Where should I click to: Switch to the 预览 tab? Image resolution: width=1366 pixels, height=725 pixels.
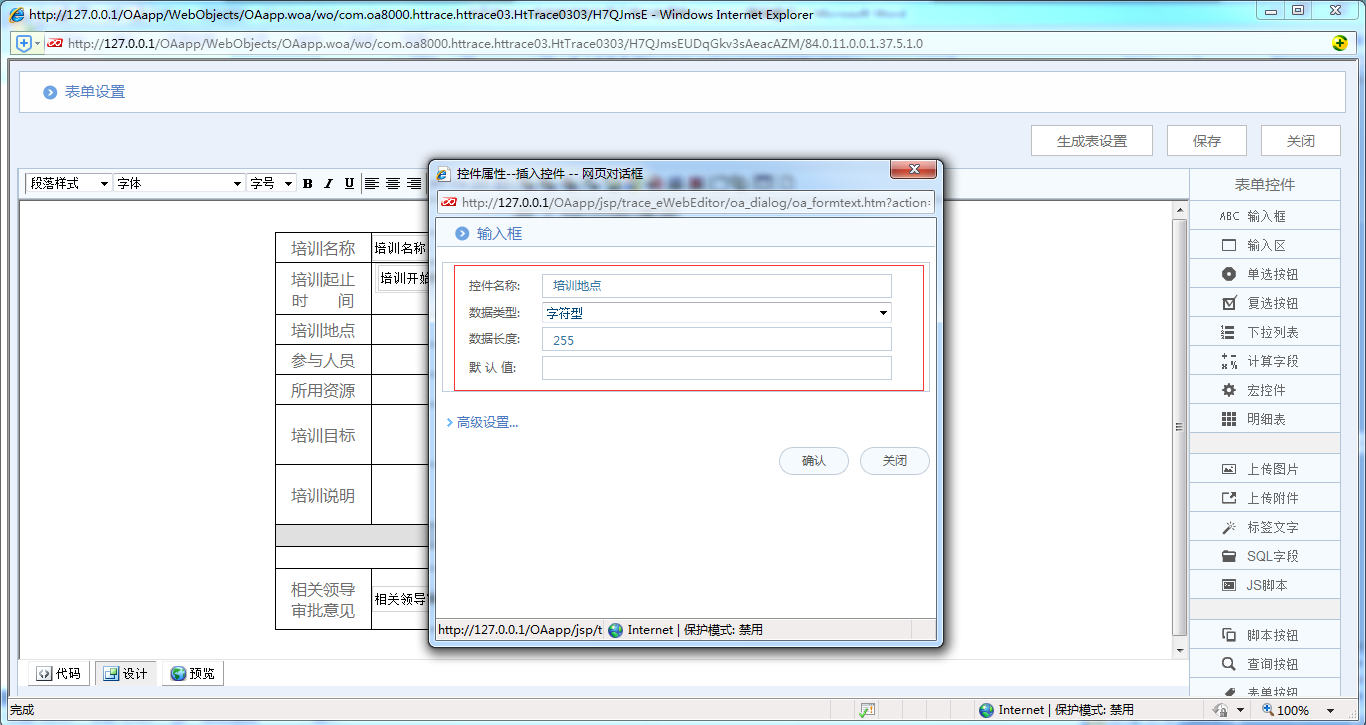click(x=192, y=673)
